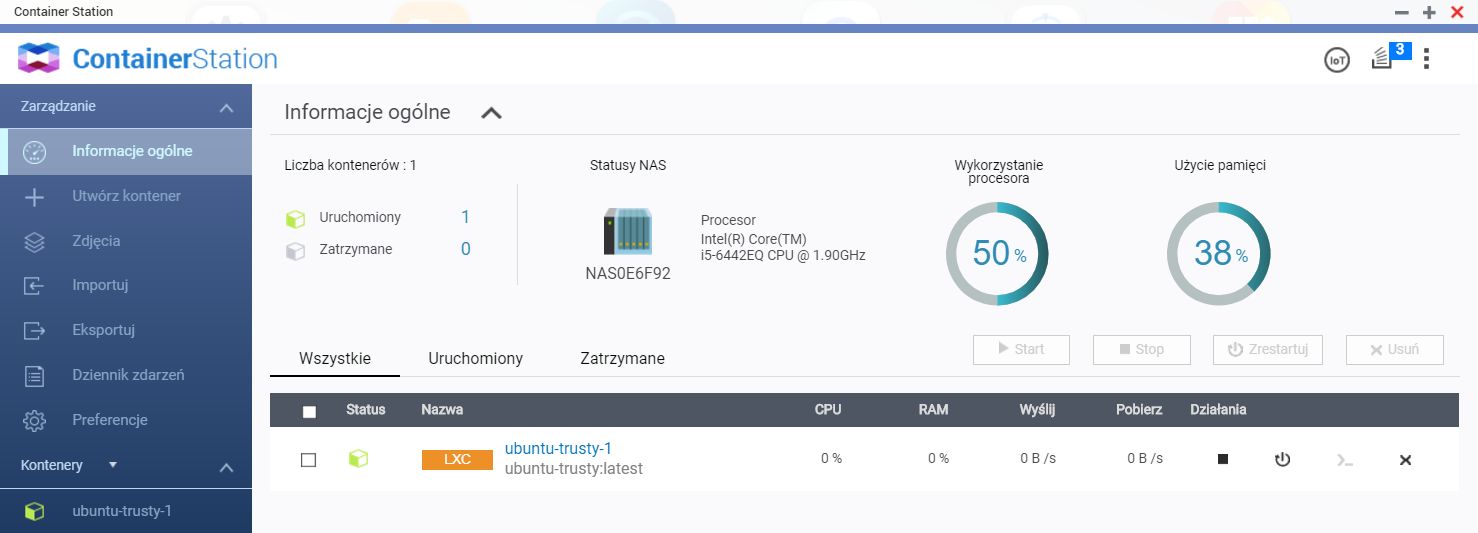Click the 38% memory usage gauge
Viewport: 1478px width, 533px height.
click(1219, 254)
